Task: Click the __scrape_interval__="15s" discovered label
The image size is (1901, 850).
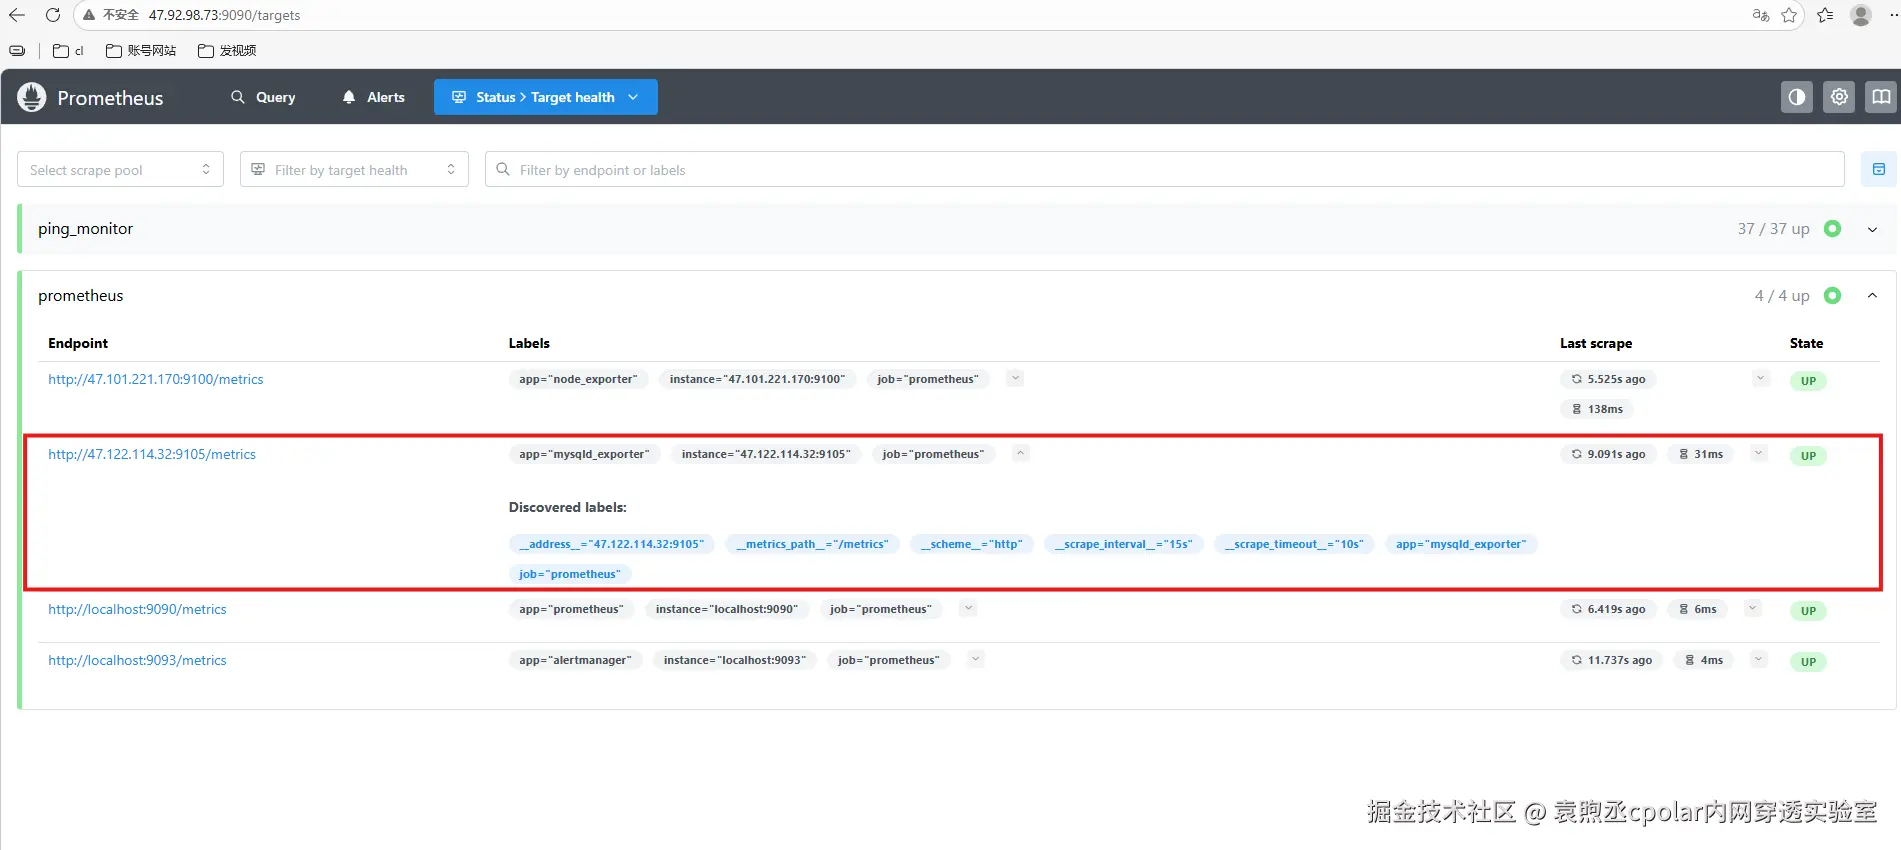Action: (1124, 544)
